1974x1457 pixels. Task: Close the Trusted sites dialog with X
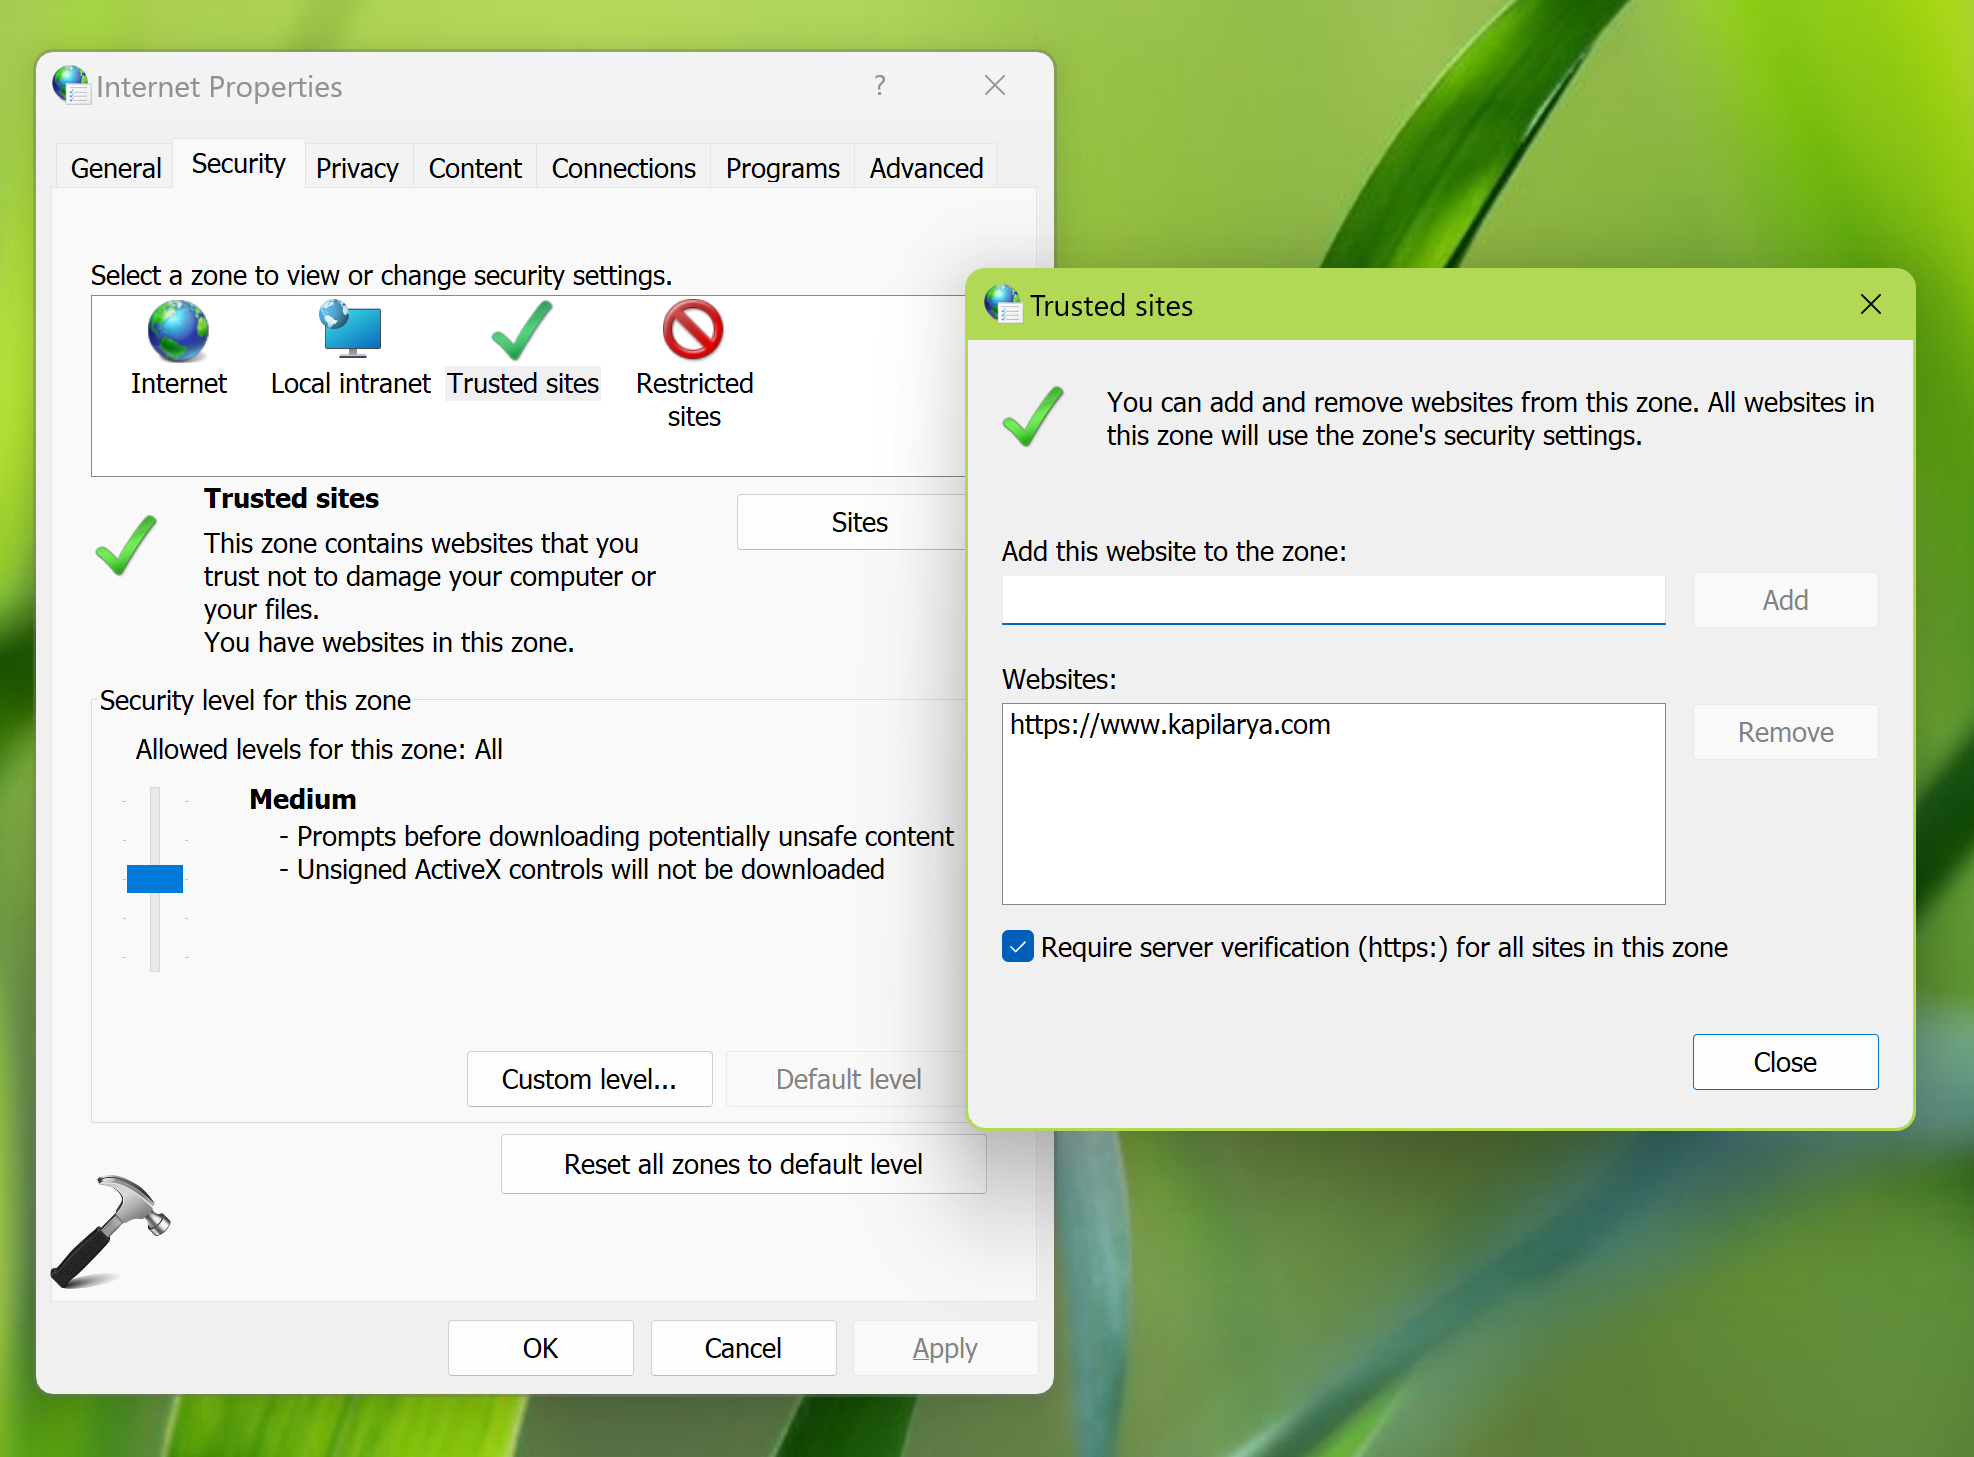[1870, 304]
